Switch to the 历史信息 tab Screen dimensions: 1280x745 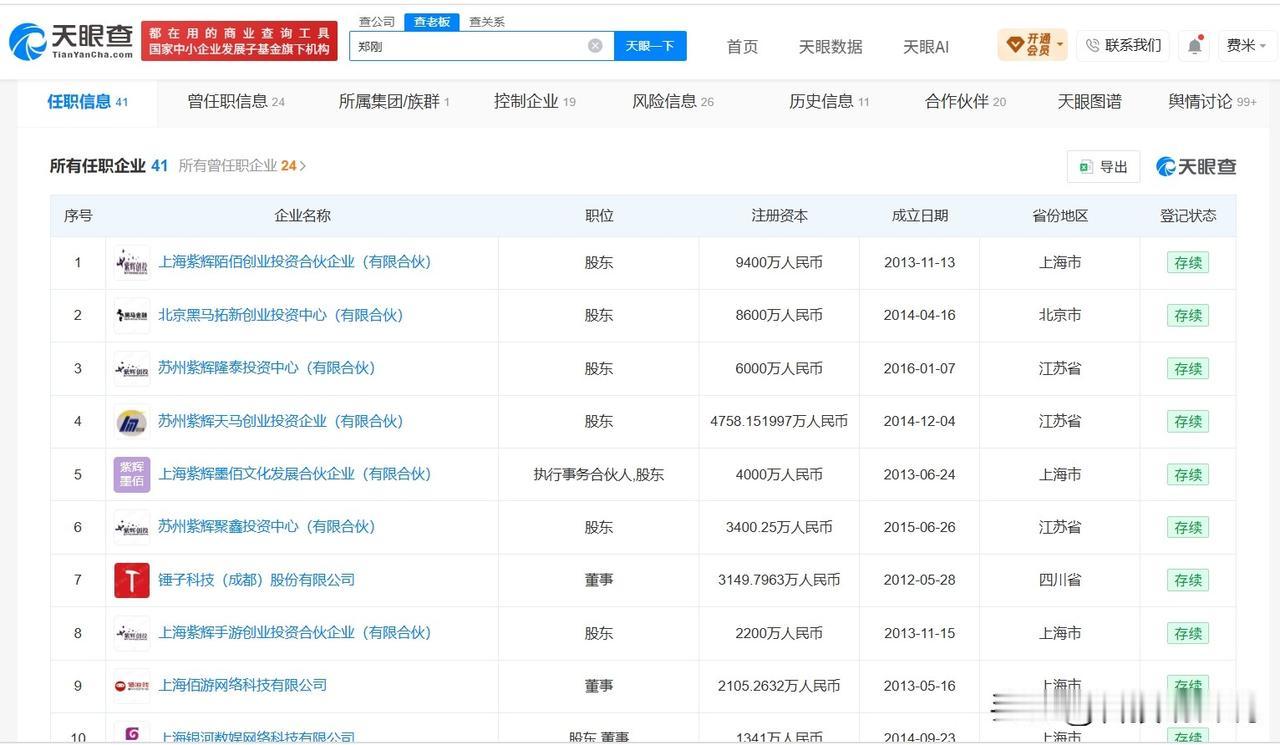(x=829, y=101)
